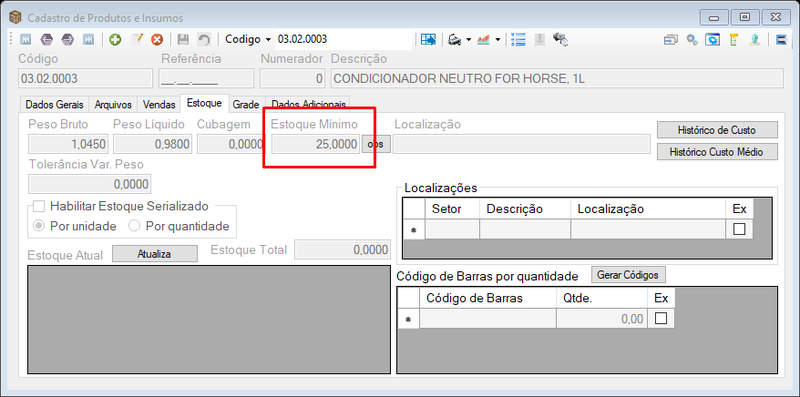Open the Codigo search type dropdown
Viewport: 800px width, 397px height.
[248, 39]
